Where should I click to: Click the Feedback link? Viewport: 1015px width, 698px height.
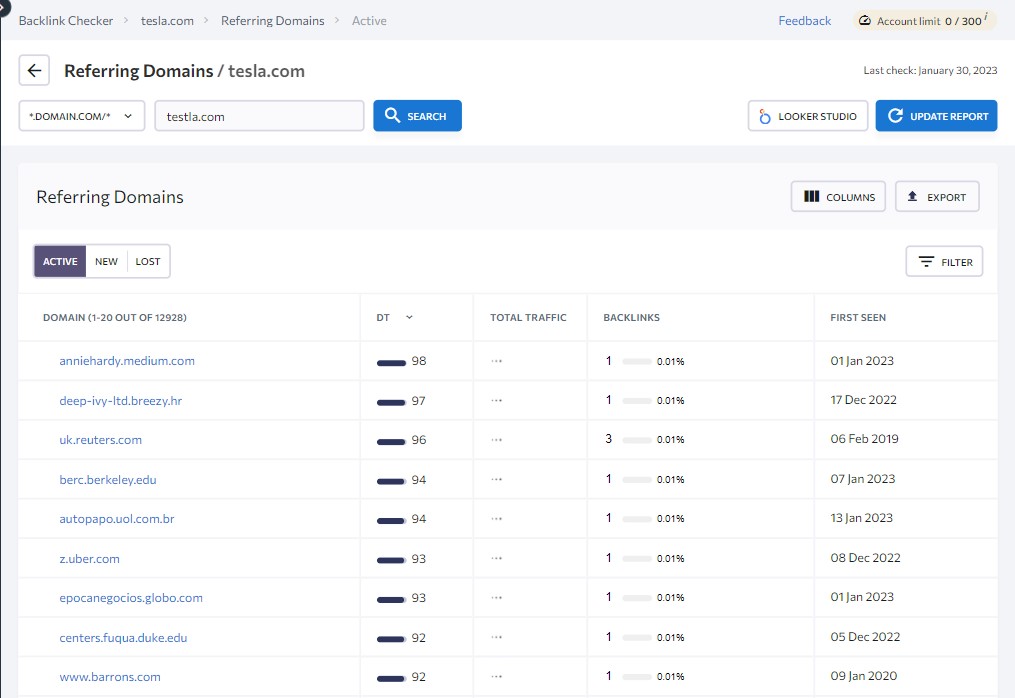coord(805,21)
